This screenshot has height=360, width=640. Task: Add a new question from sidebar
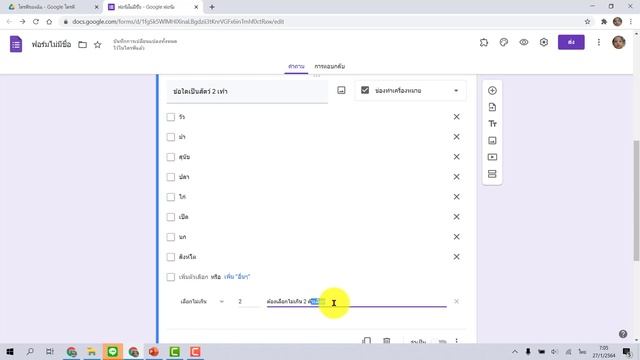(x=492, y=91)
